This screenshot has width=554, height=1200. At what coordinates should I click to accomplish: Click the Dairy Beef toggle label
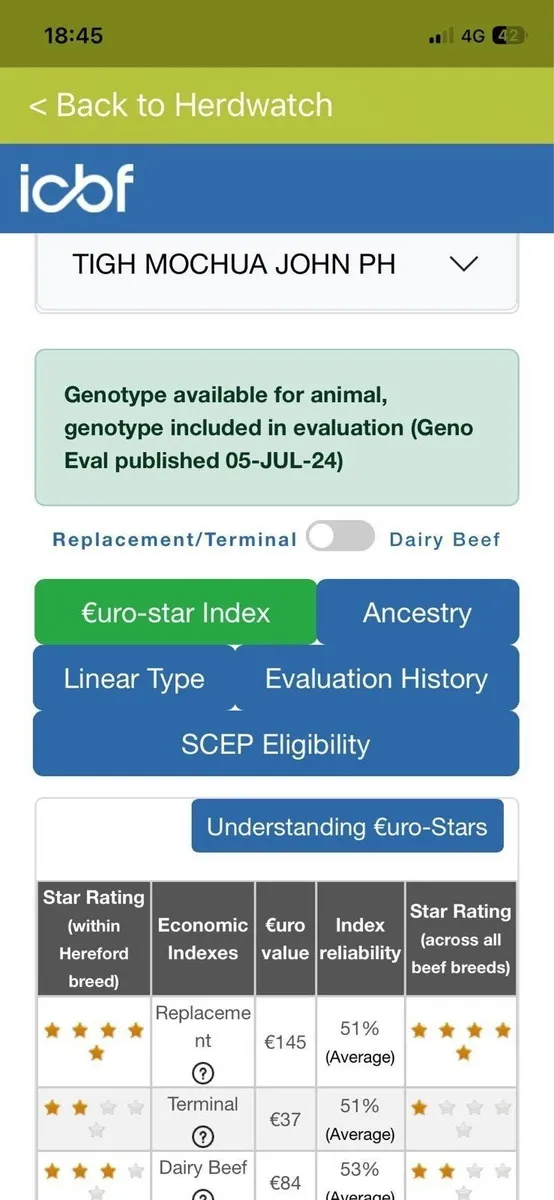click(444, 539)
